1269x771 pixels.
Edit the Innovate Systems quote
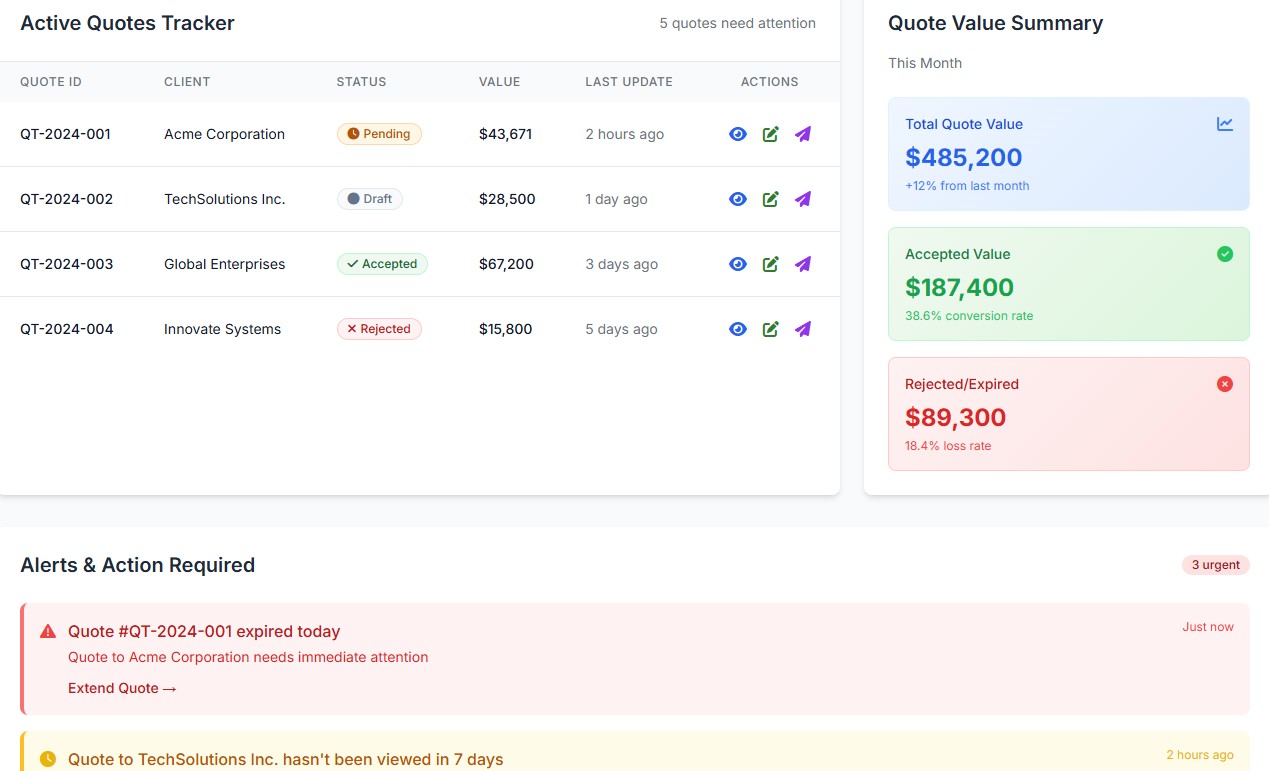coord(770,329)
